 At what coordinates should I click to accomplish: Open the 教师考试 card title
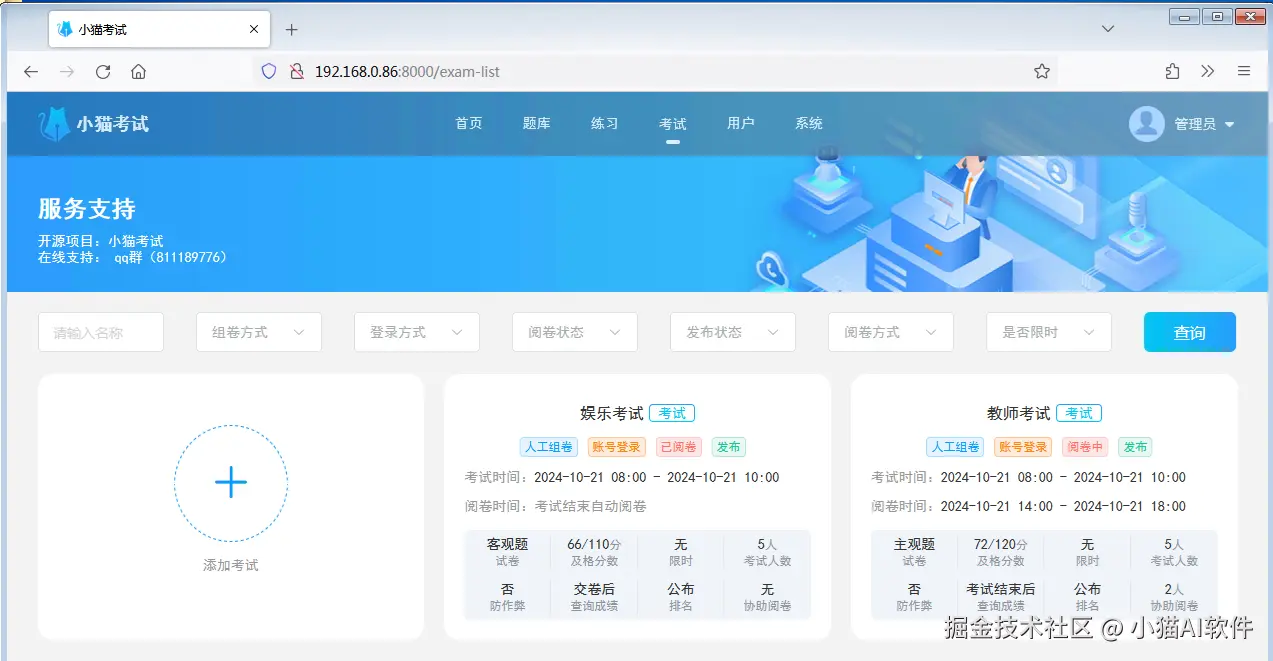[1018, 413]
